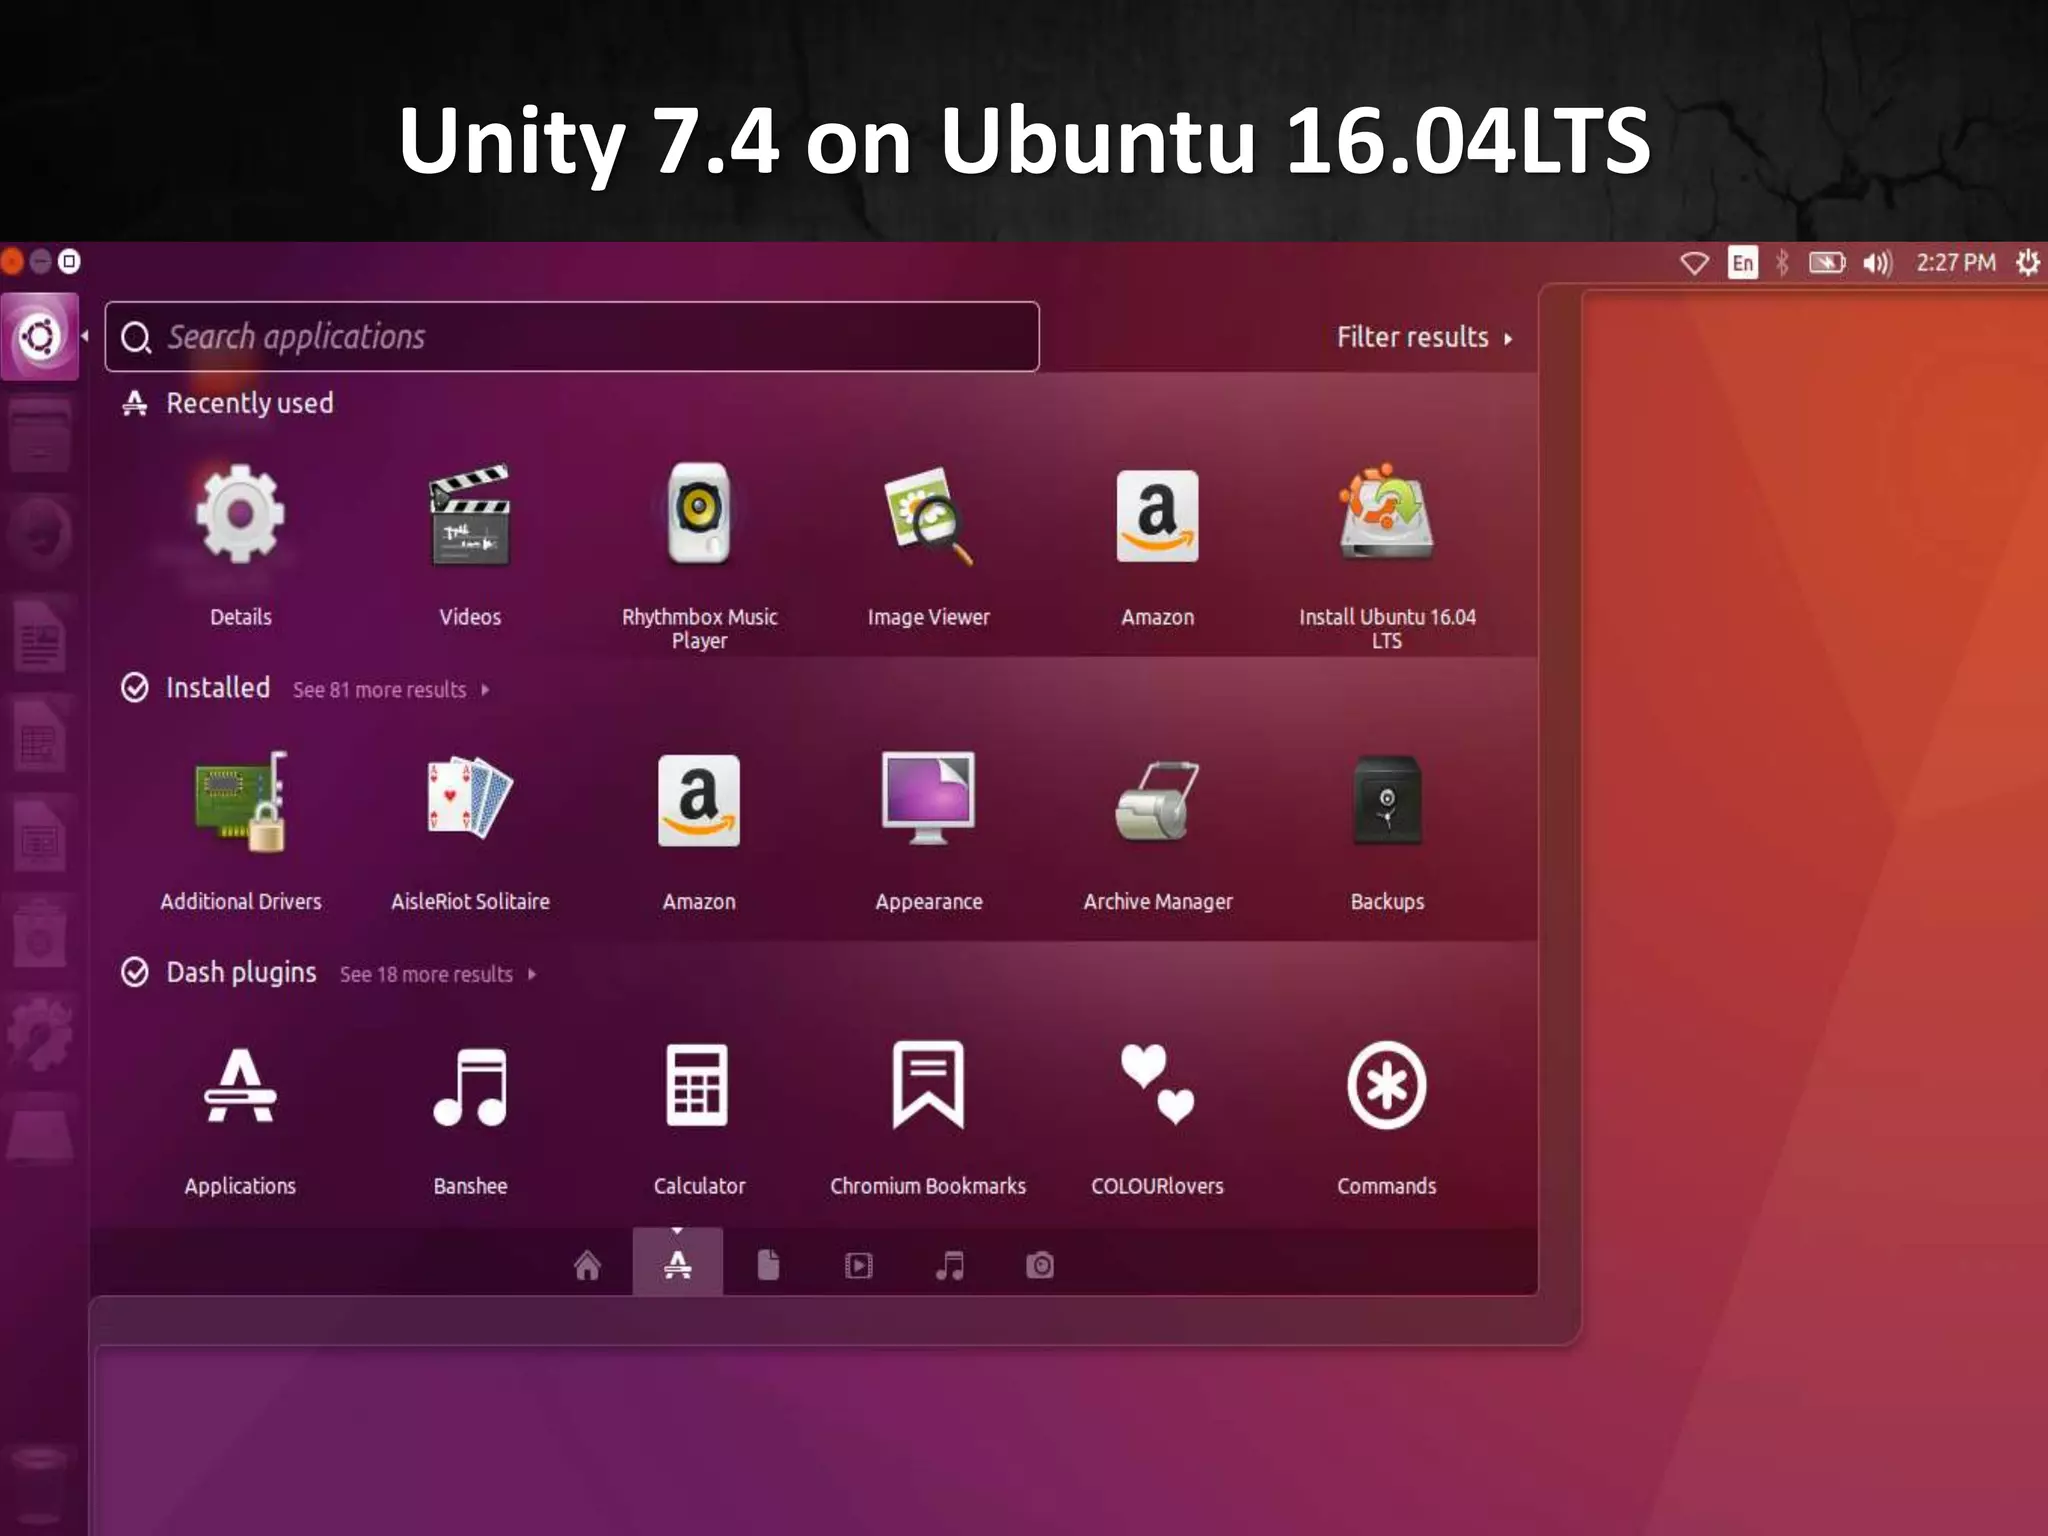Open Ubuntu Software in the launcher

(39, 935)
